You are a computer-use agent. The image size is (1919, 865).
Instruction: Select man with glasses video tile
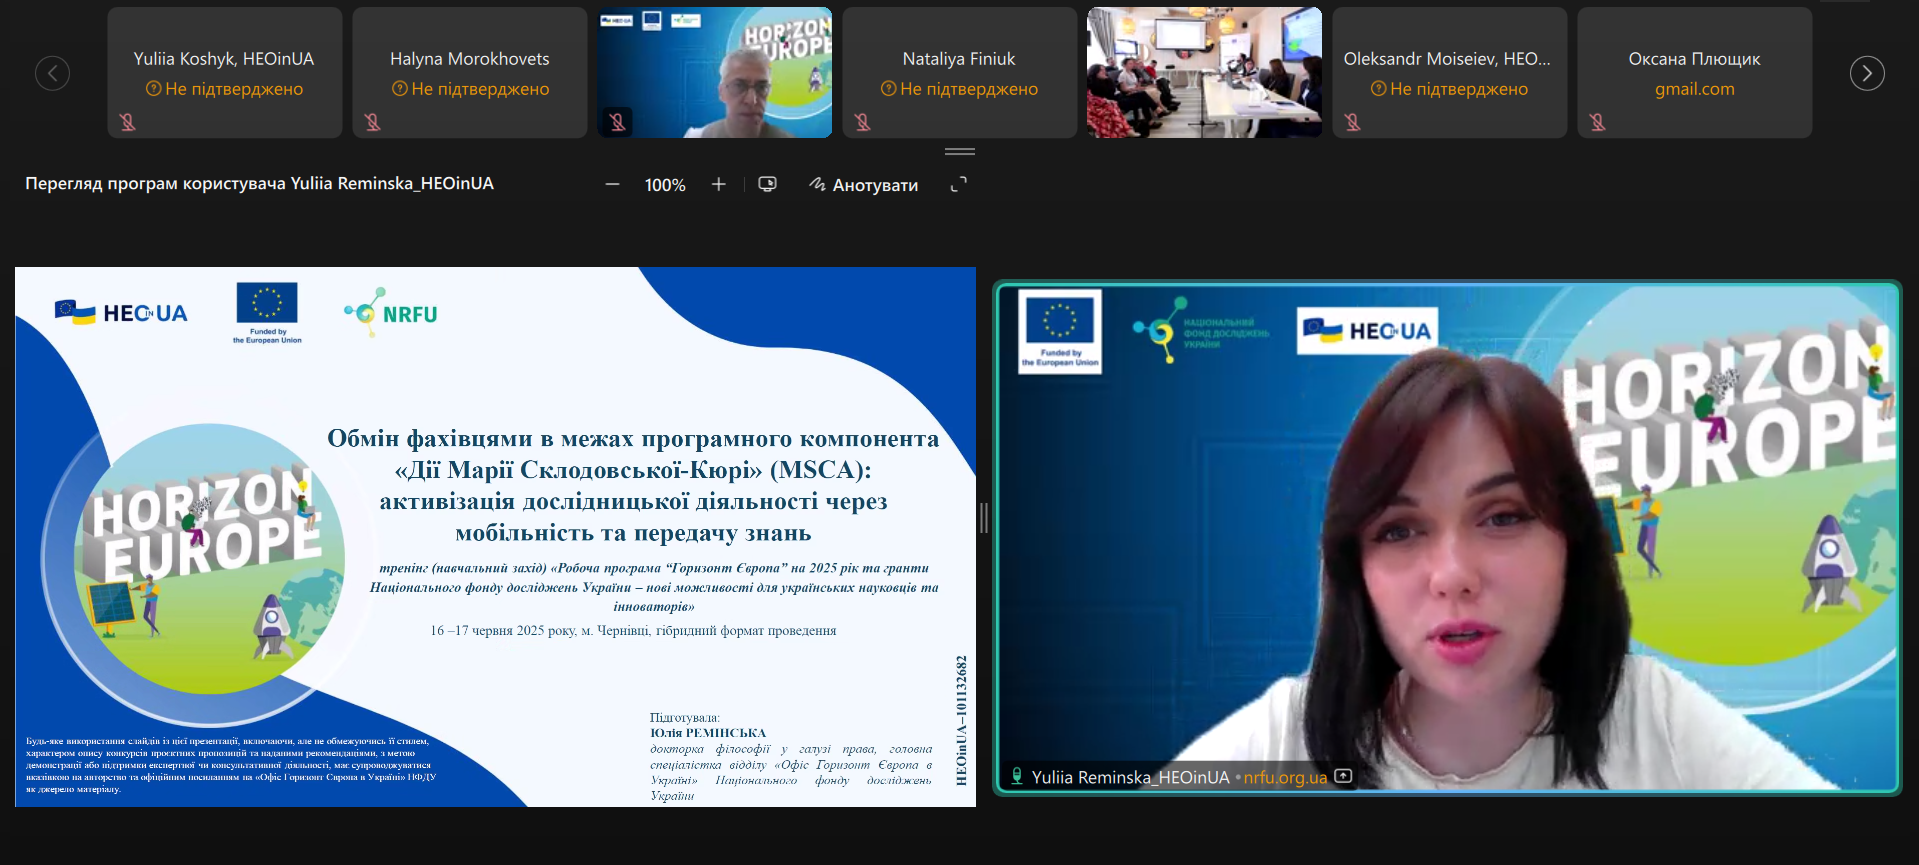(715, 72)
